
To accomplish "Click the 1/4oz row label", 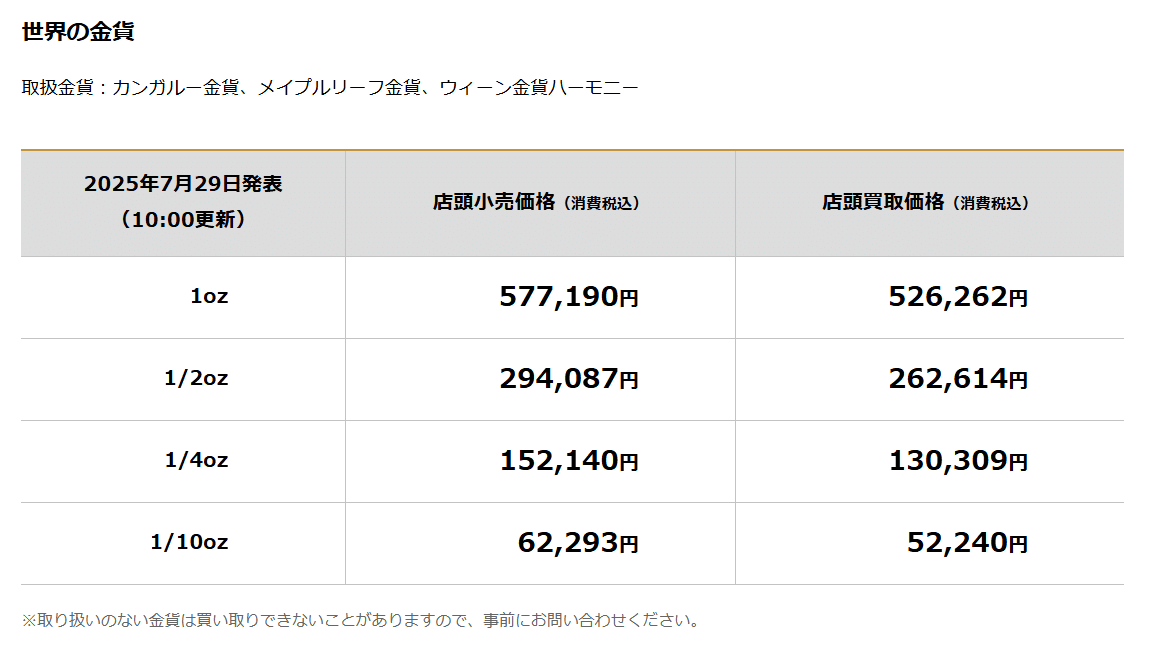I will pyautogui.click(x=196, y=460).
